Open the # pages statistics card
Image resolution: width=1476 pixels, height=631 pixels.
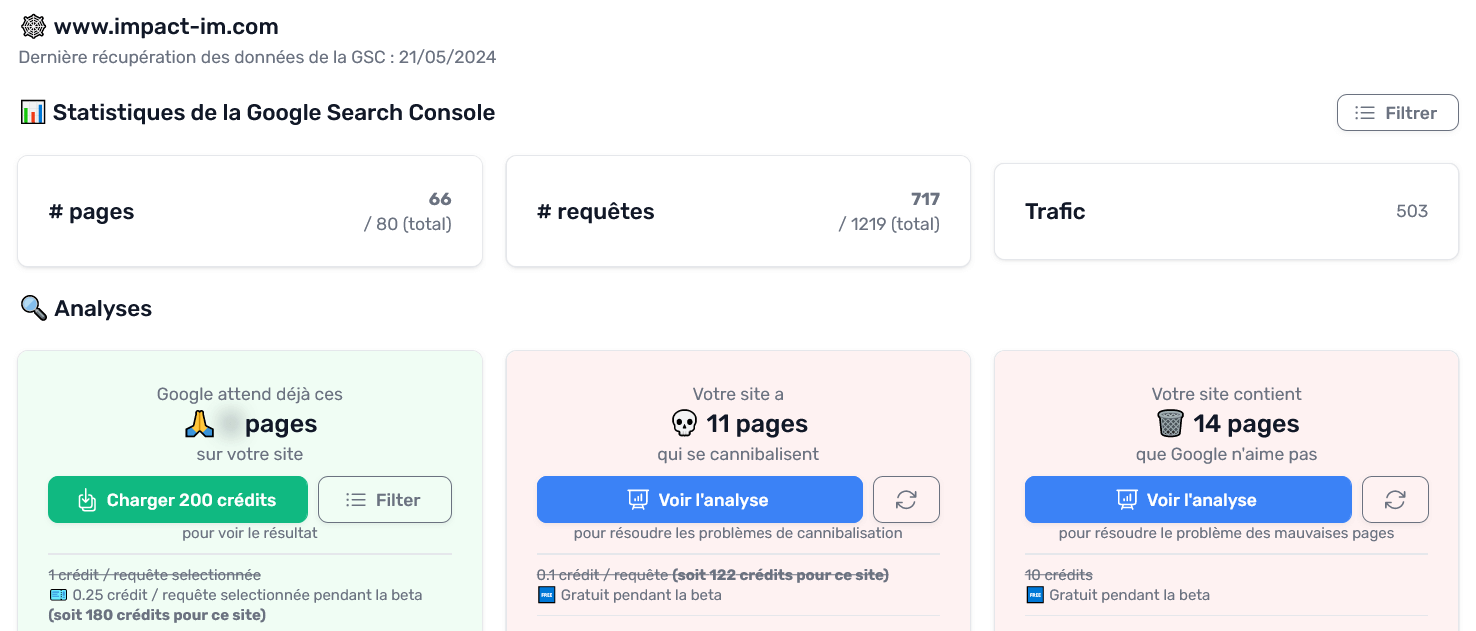[x=250, y=211]
